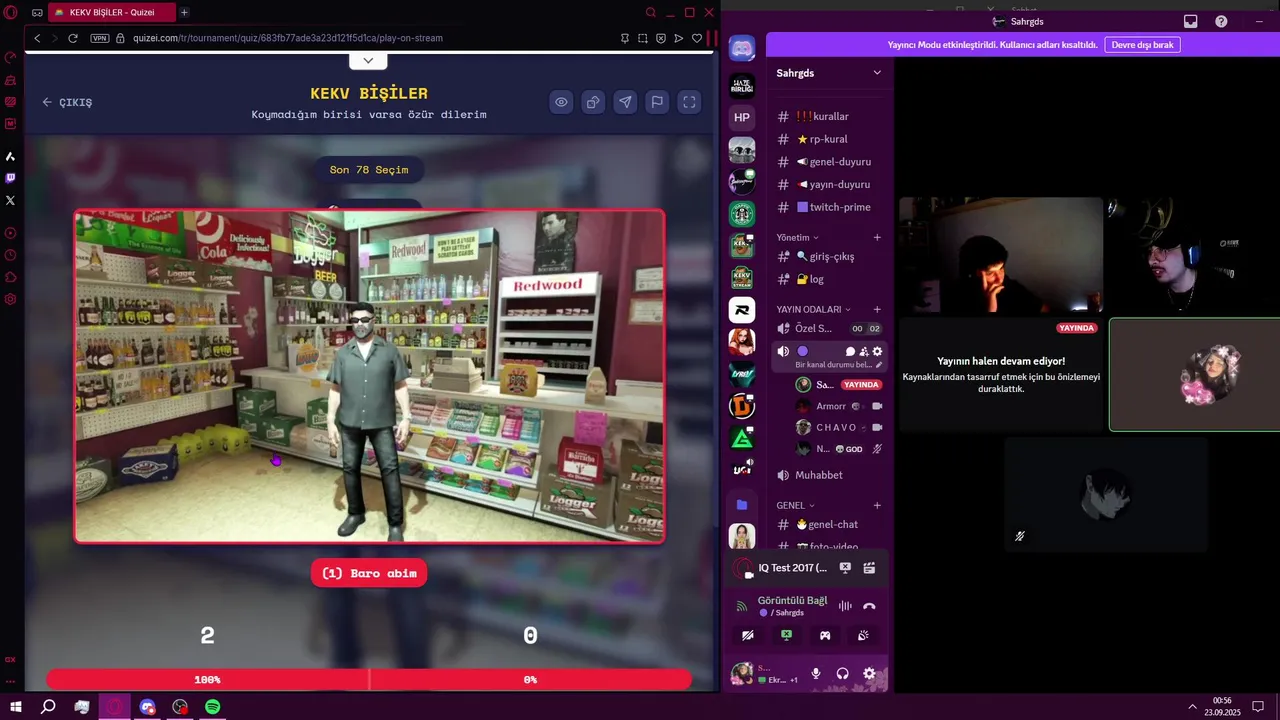The width and height of the screenshot is (1280, 720).
Task: Add channel to Yönetim category
Action: (877, 238)
